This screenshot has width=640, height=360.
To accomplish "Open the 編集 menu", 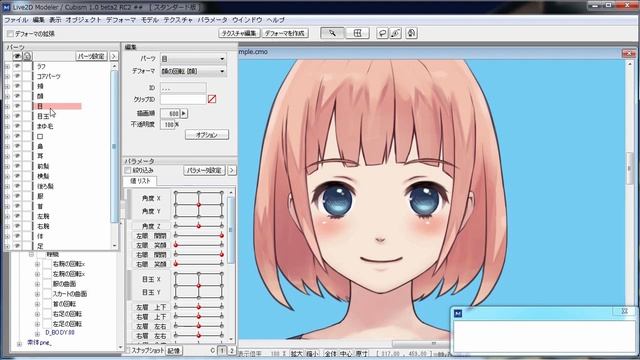I will click(38, 20).
